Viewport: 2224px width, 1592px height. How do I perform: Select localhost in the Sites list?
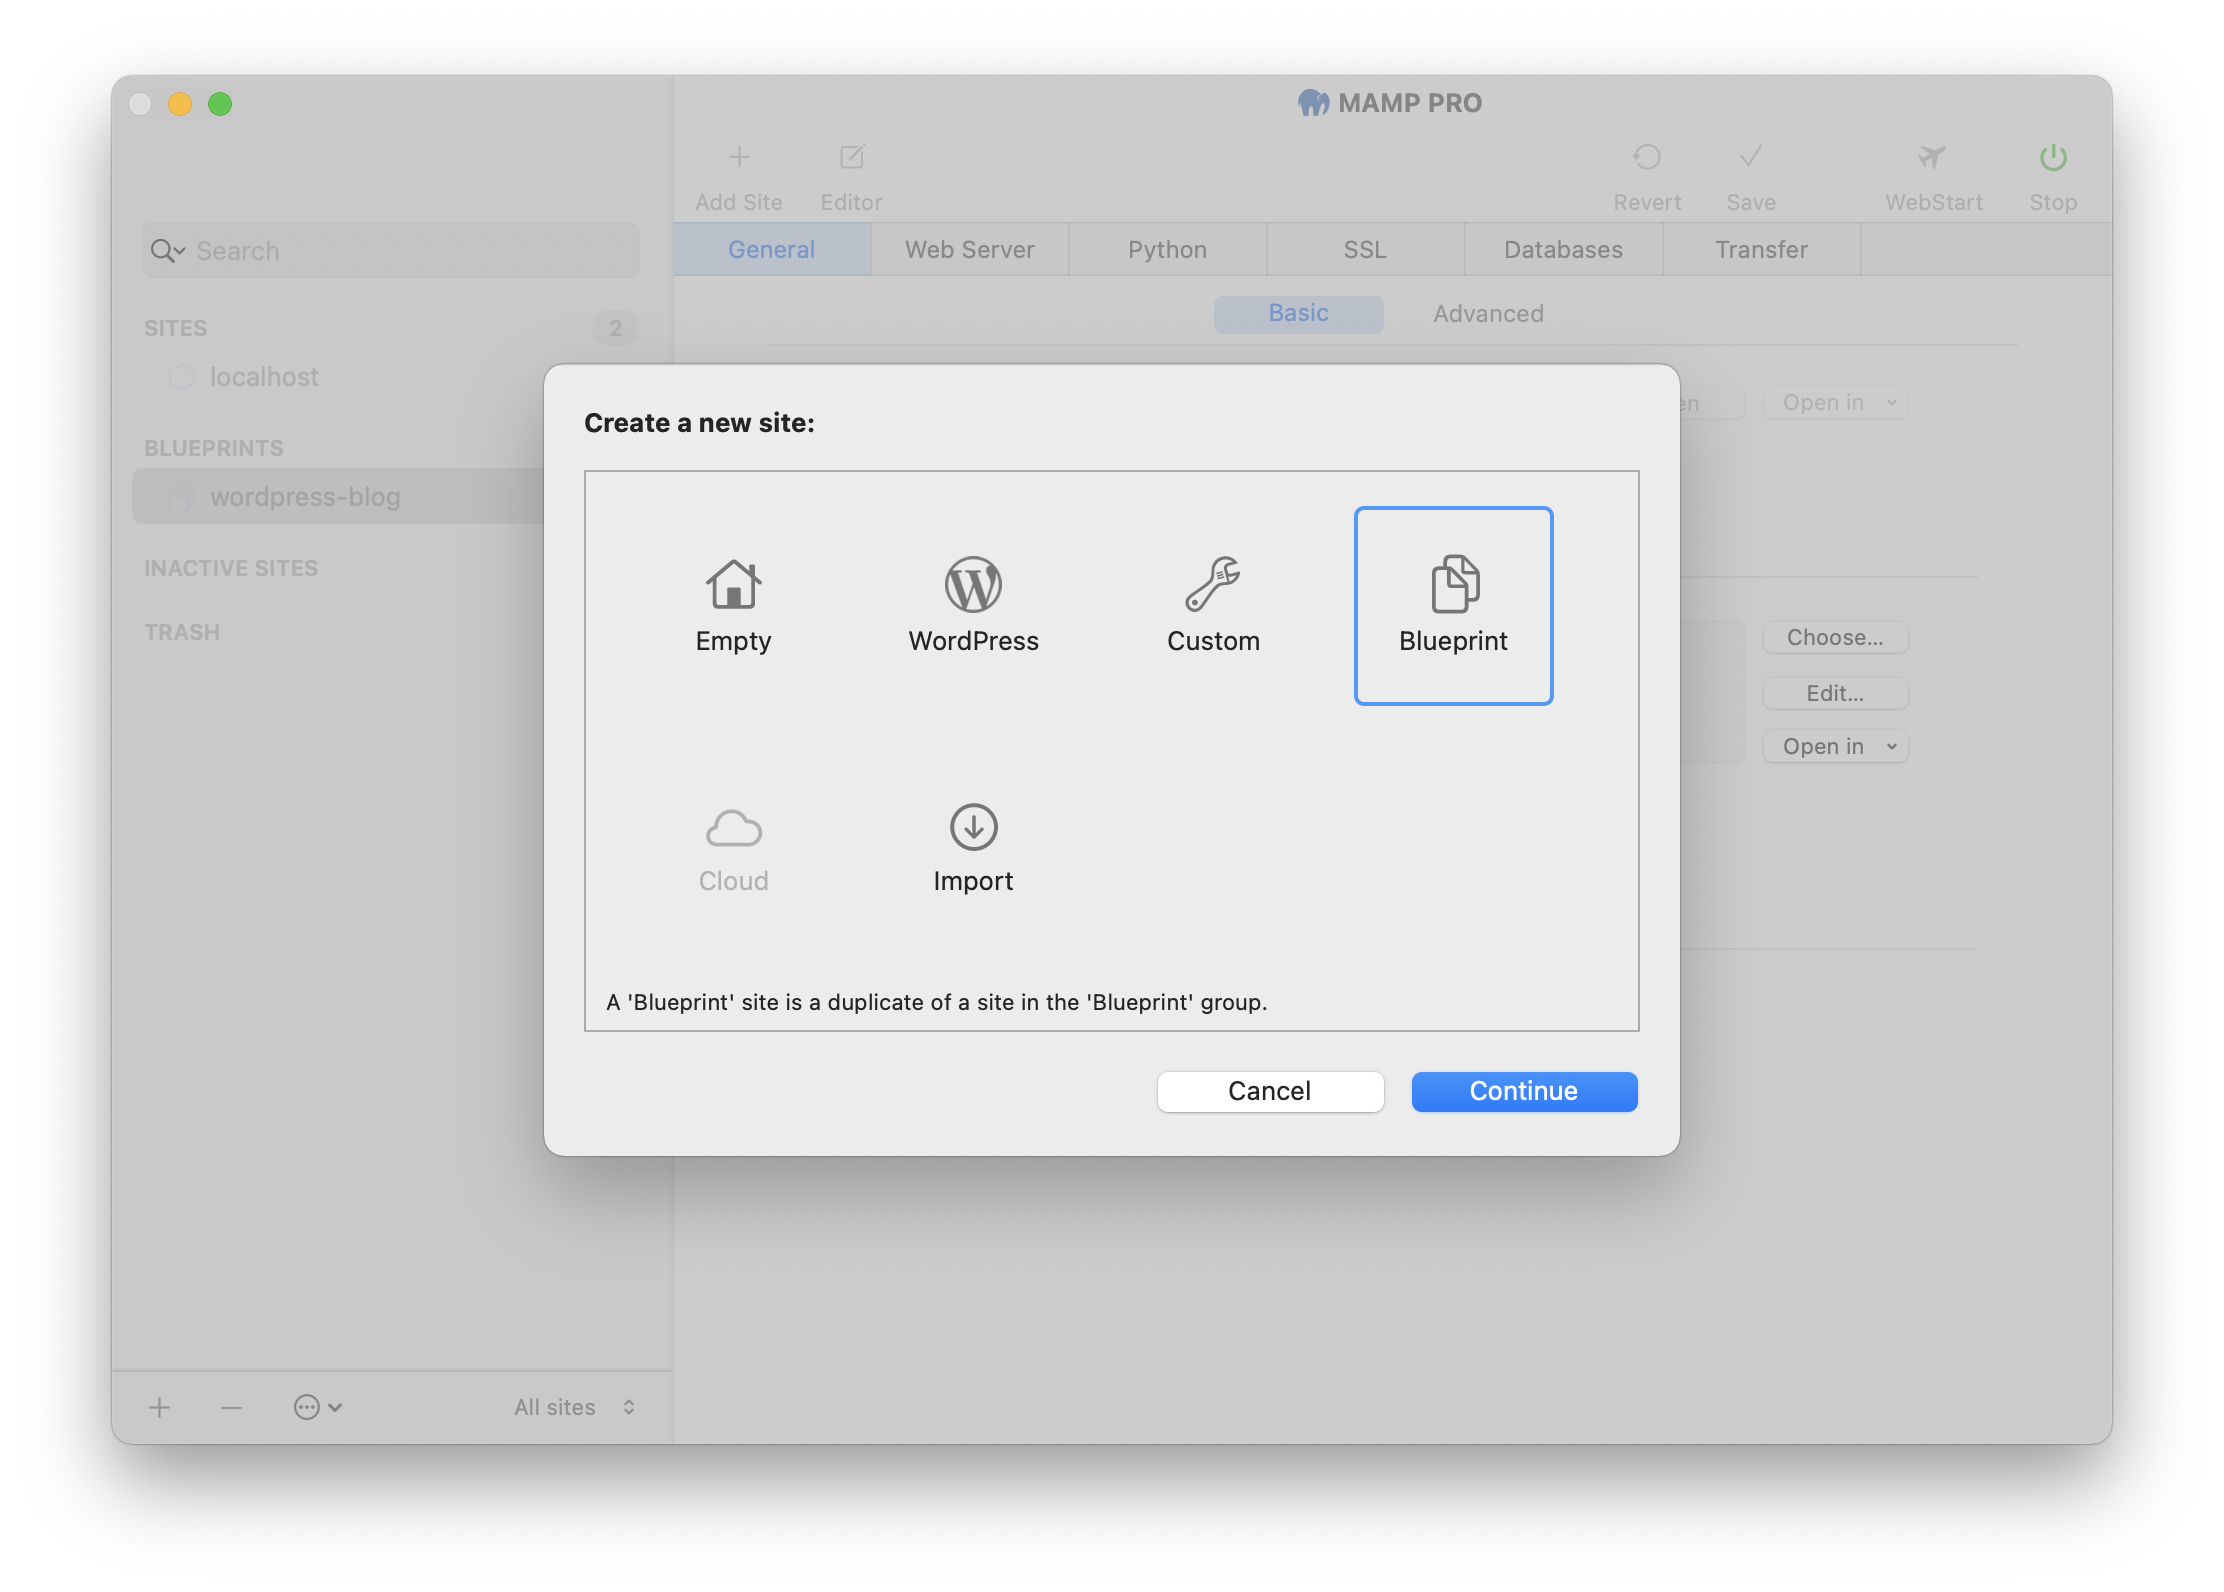[x=264, y=377]
